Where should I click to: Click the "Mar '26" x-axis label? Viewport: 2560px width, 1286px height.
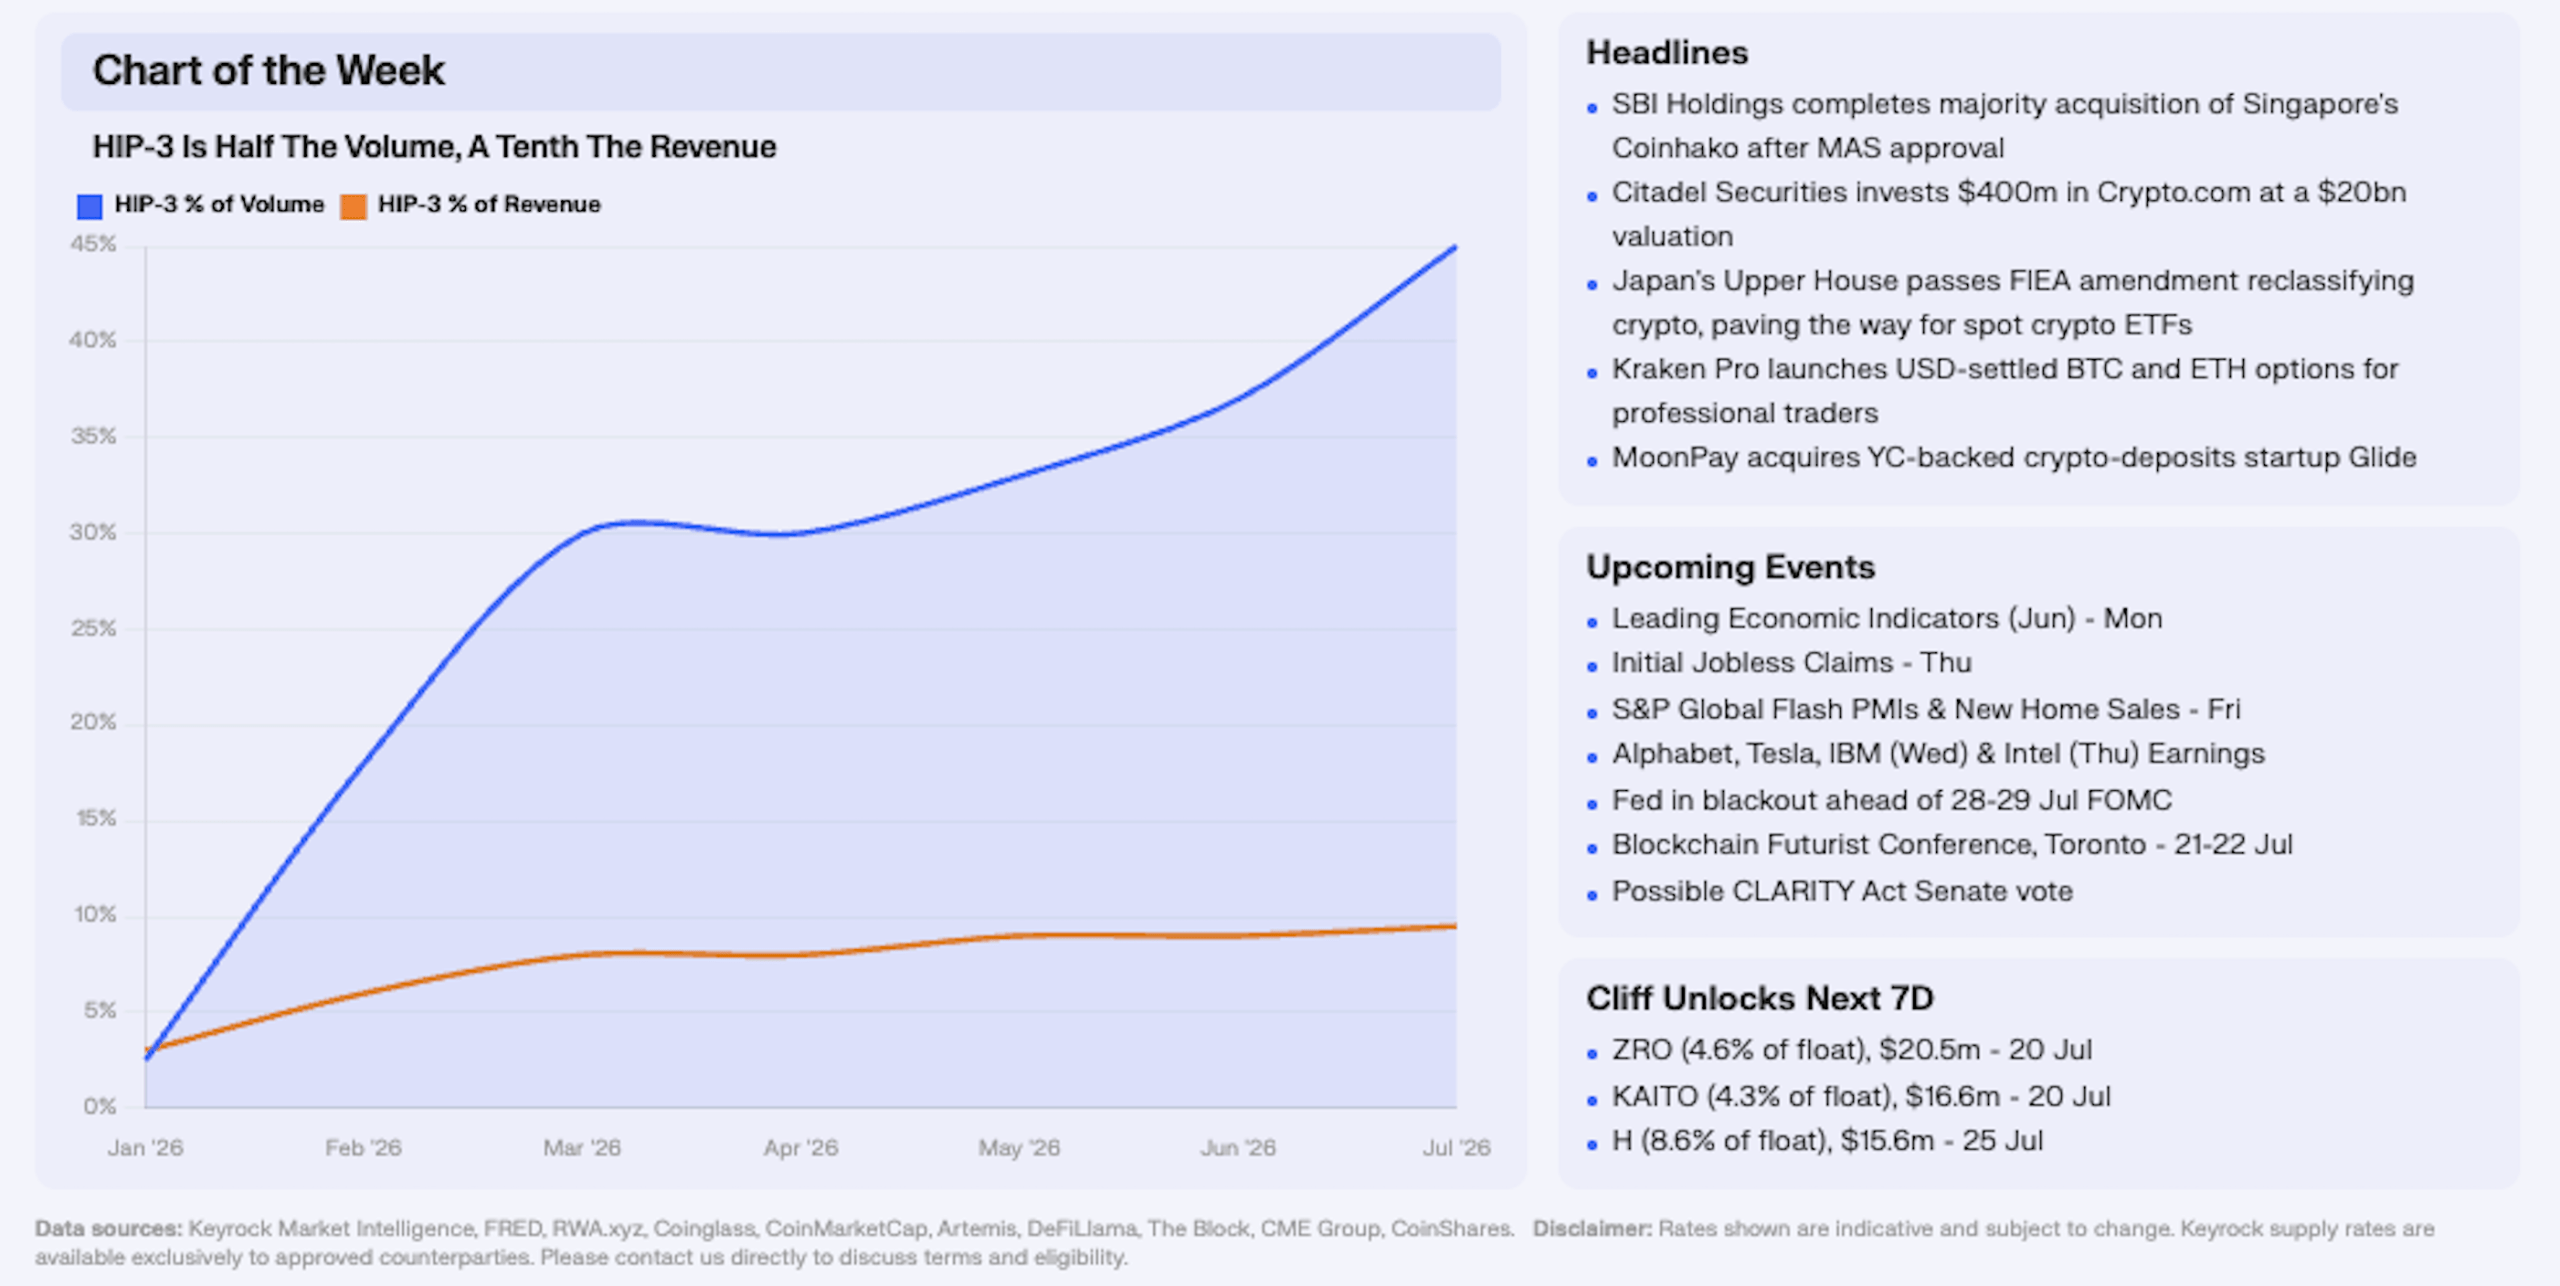point(582,1148)
